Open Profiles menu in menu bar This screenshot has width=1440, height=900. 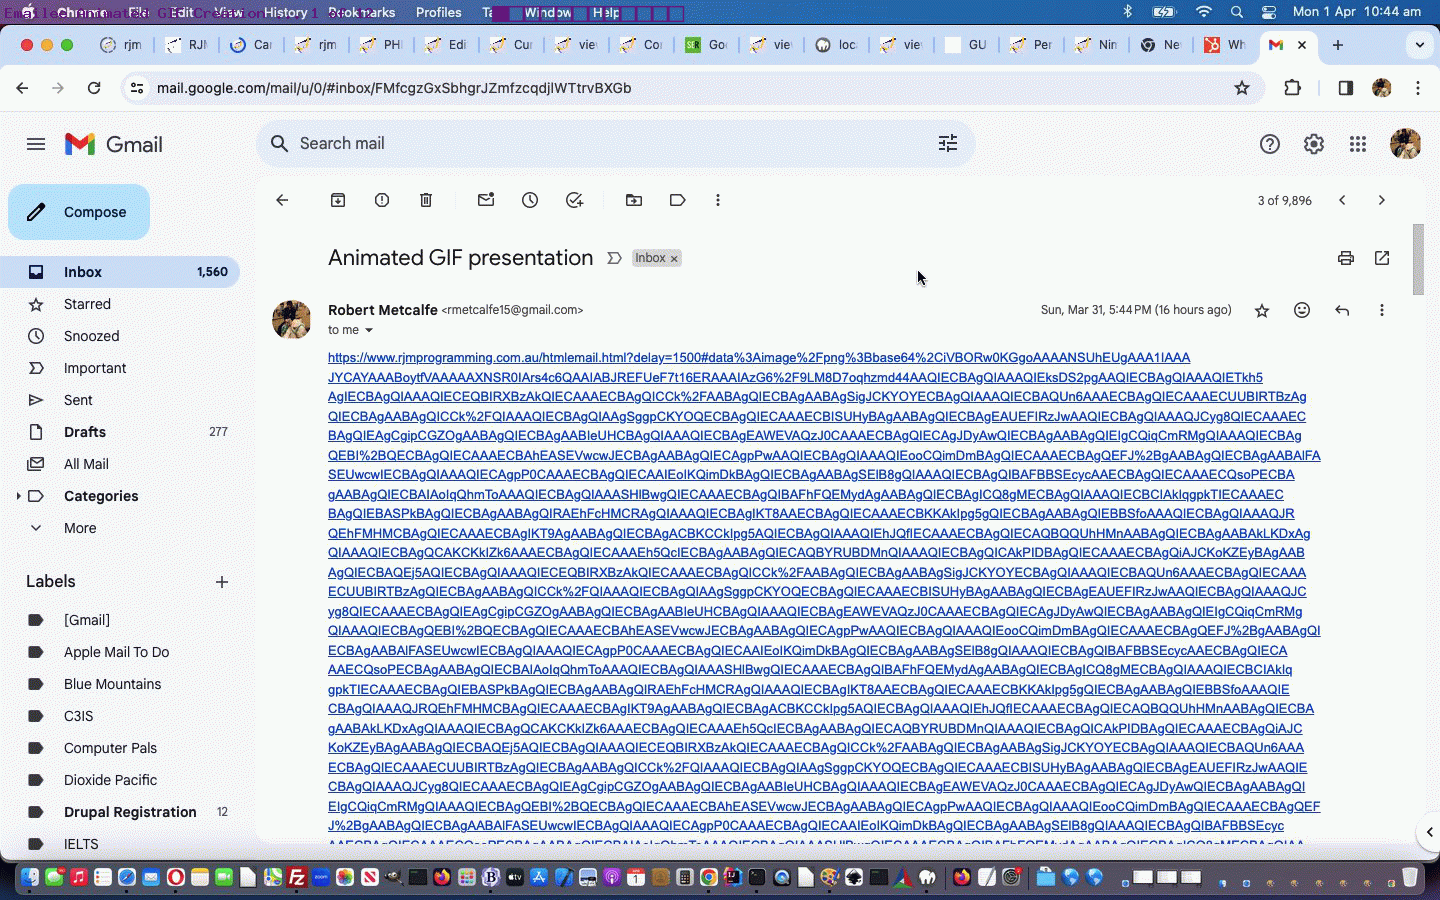pyautogui.click(x=439, y=12)
